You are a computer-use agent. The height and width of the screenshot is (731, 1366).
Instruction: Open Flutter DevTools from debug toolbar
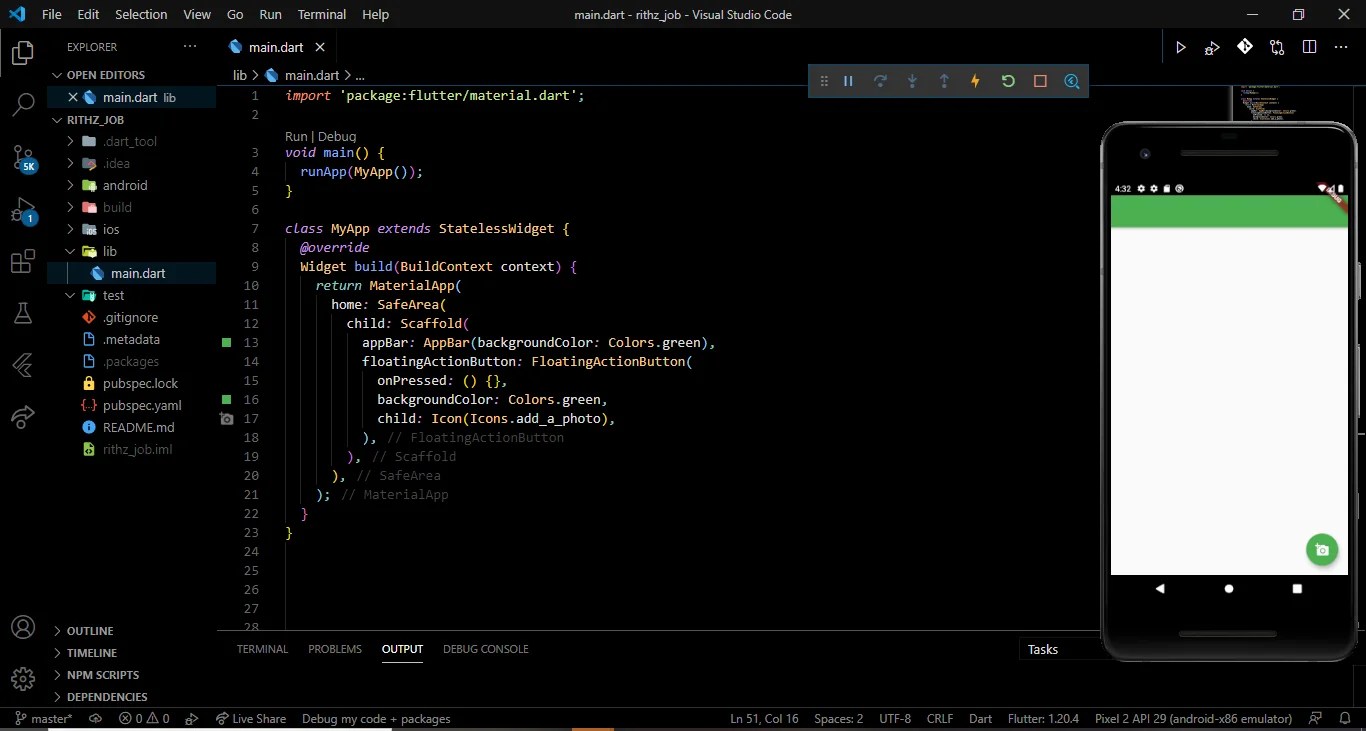tap(1072, 81)
